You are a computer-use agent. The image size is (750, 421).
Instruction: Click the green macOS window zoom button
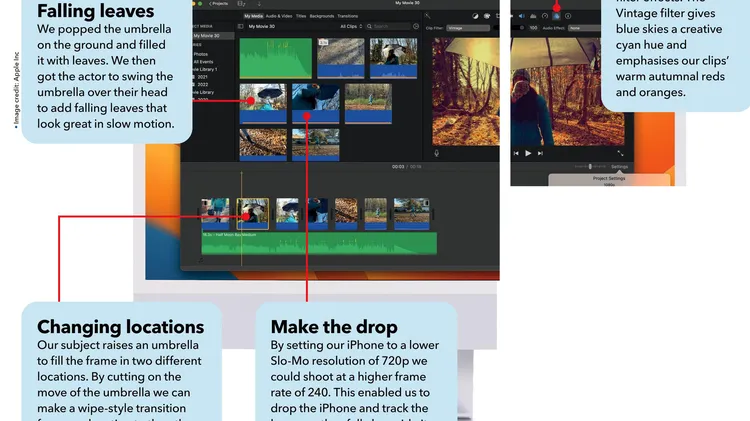[200, 3]
